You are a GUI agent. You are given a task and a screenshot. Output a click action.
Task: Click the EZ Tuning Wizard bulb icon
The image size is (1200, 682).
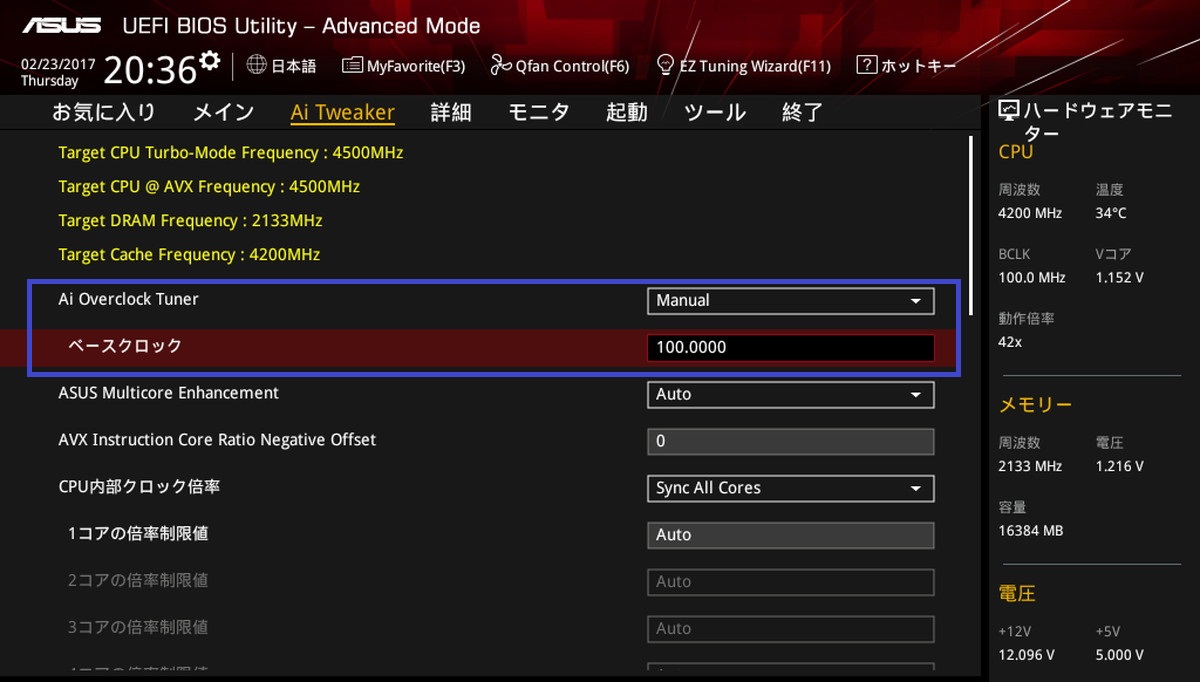tap(665, 66)
